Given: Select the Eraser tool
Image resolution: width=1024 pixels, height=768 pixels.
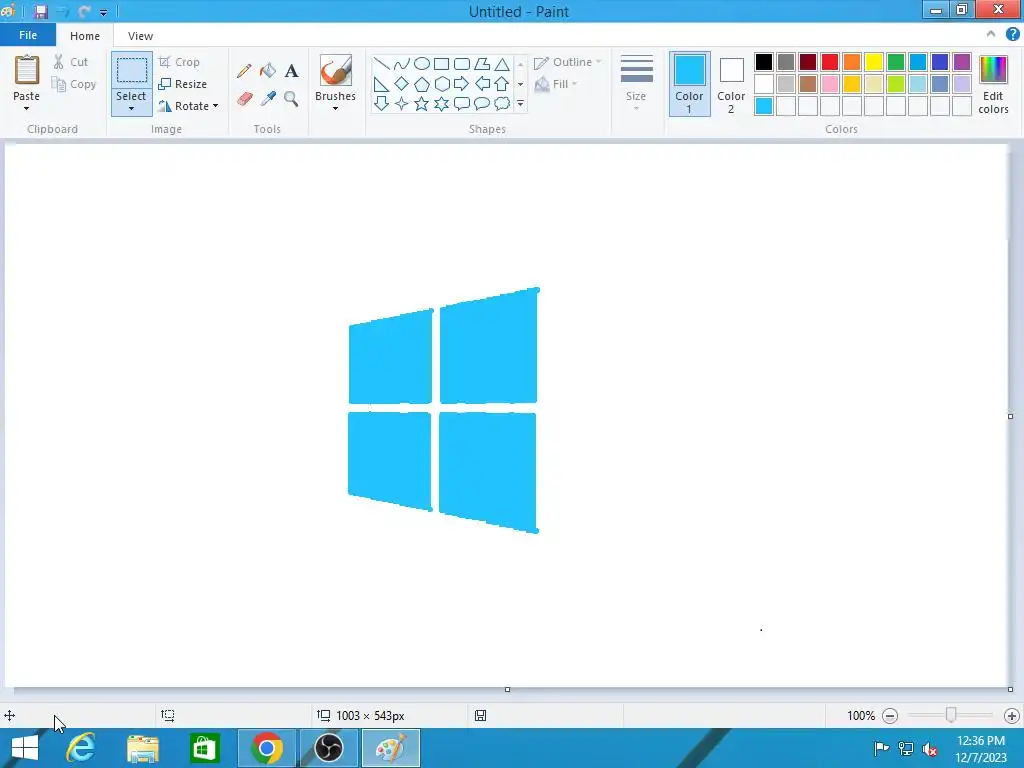Looking at the screenshot, I should coord(244,99).
